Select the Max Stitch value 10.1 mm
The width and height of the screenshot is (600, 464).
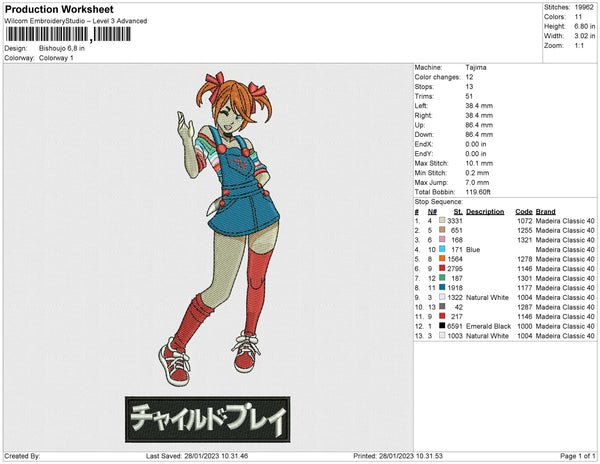479,163
